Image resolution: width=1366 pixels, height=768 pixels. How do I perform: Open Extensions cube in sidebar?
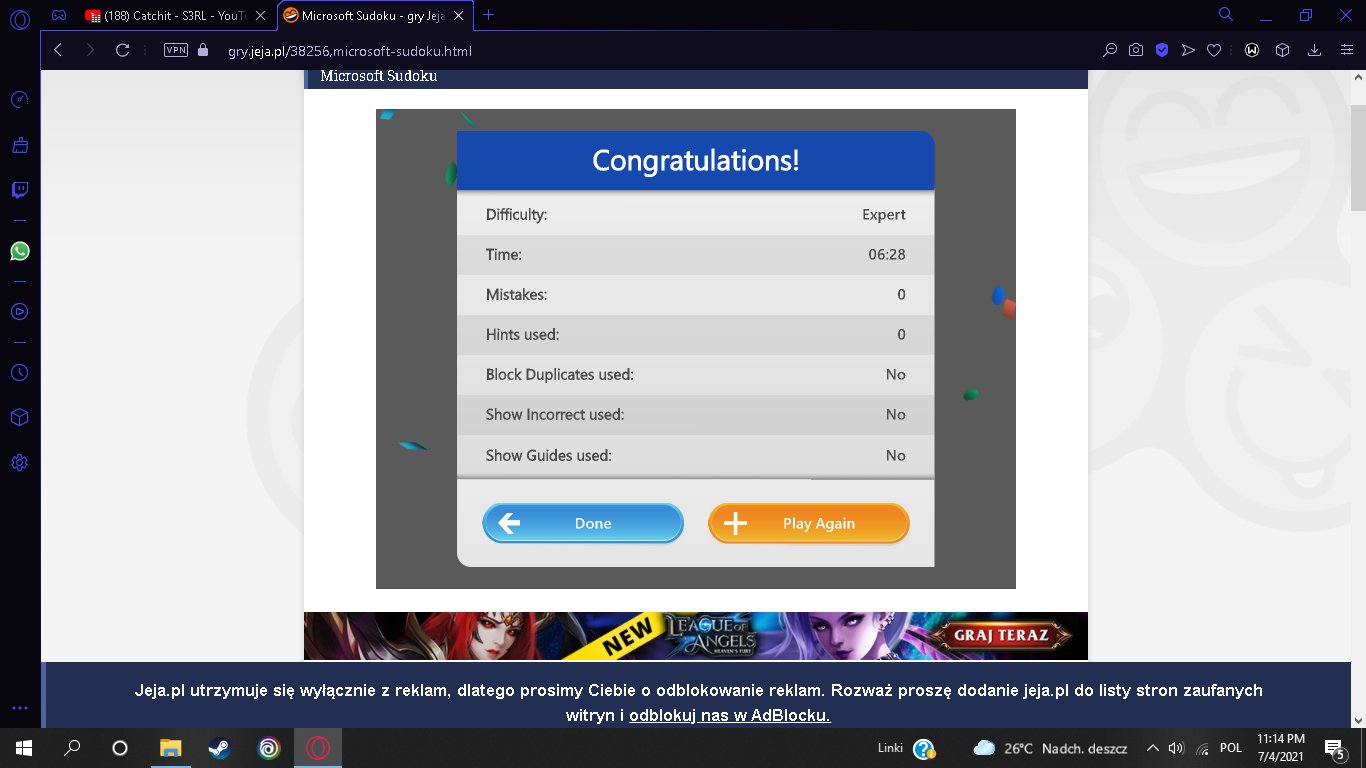coord(20,417)
